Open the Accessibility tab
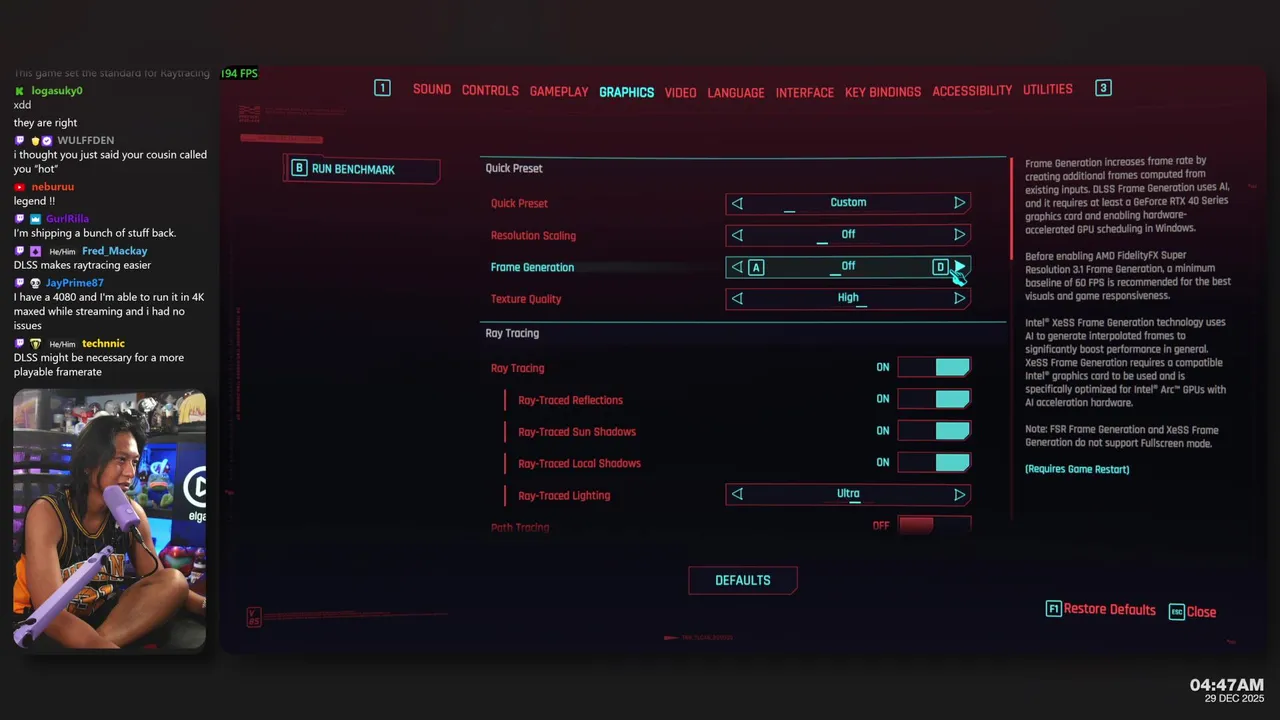1280x720 pixels. (972, 91)
